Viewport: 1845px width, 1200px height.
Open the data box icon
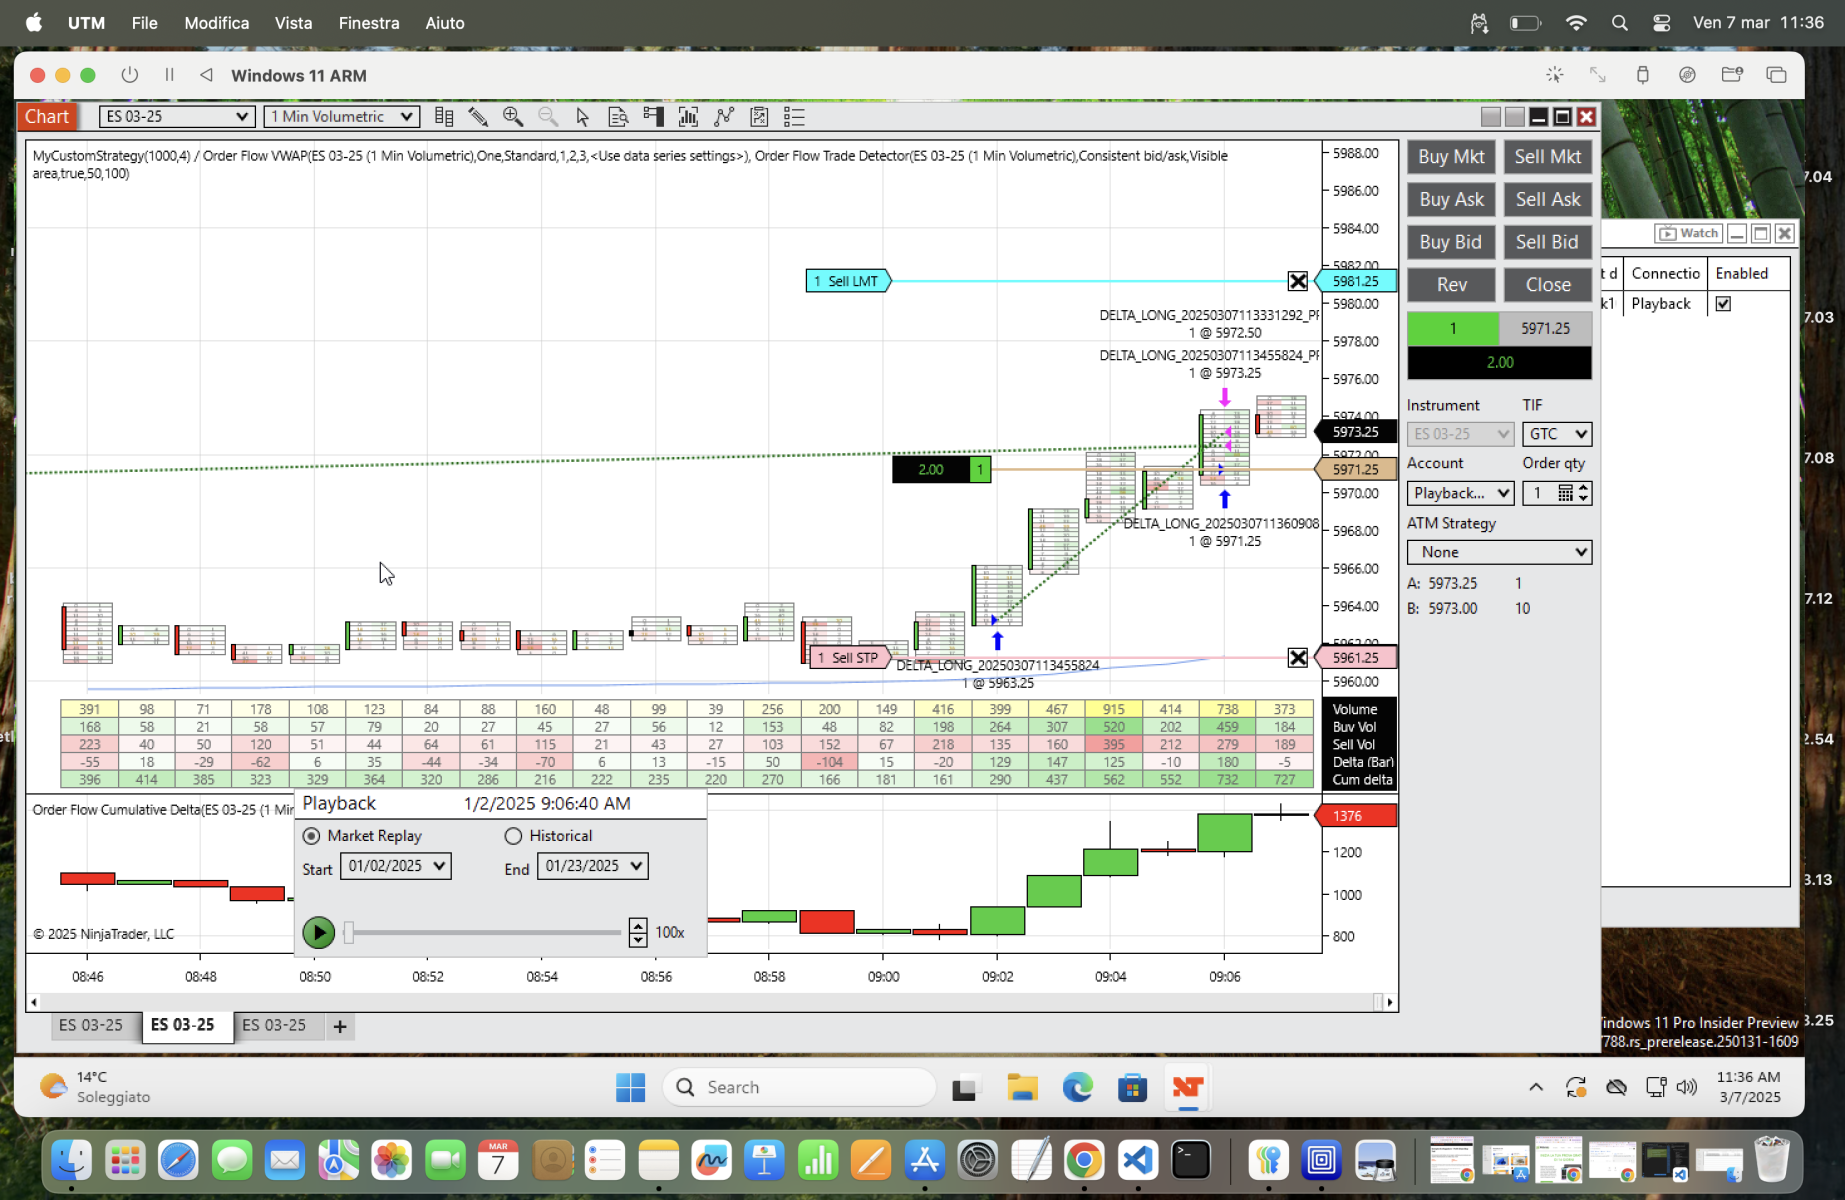[x=618, y=117]
